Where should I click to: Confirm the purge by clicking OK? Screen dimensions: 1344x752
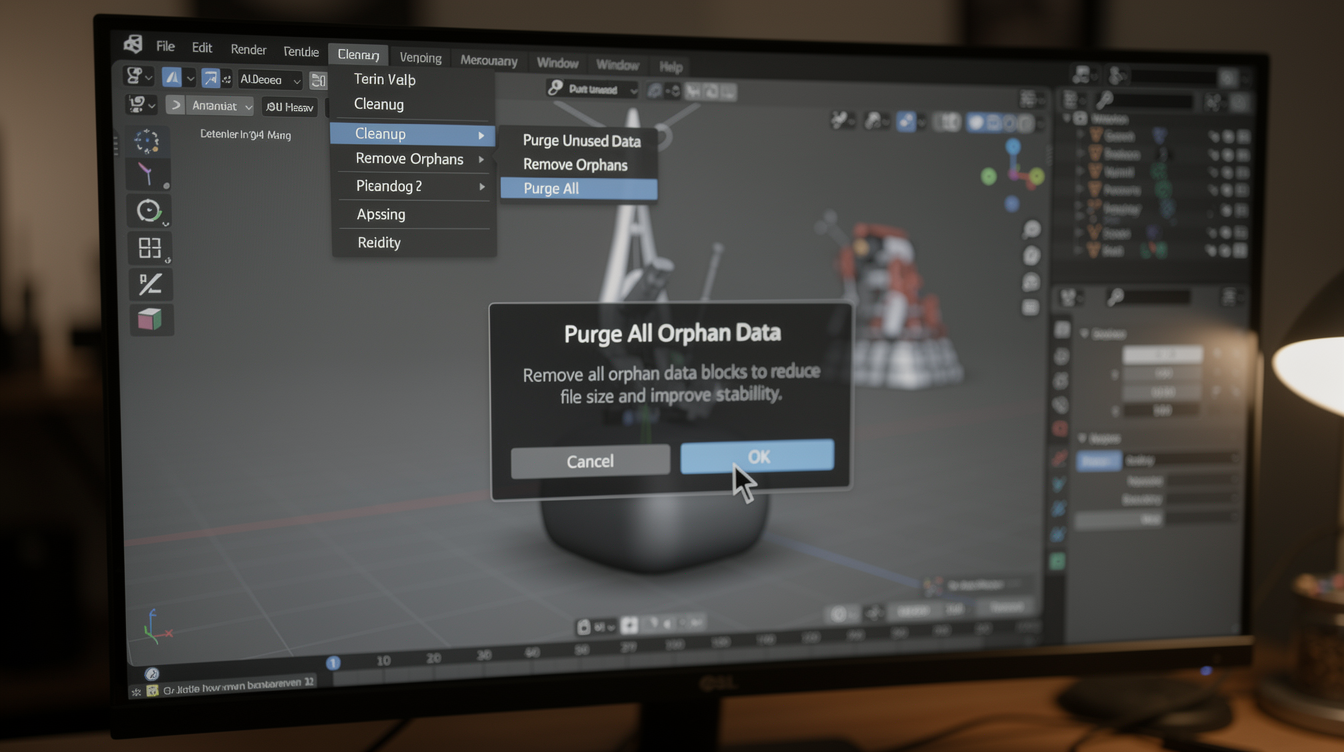[x=757, y=457]
